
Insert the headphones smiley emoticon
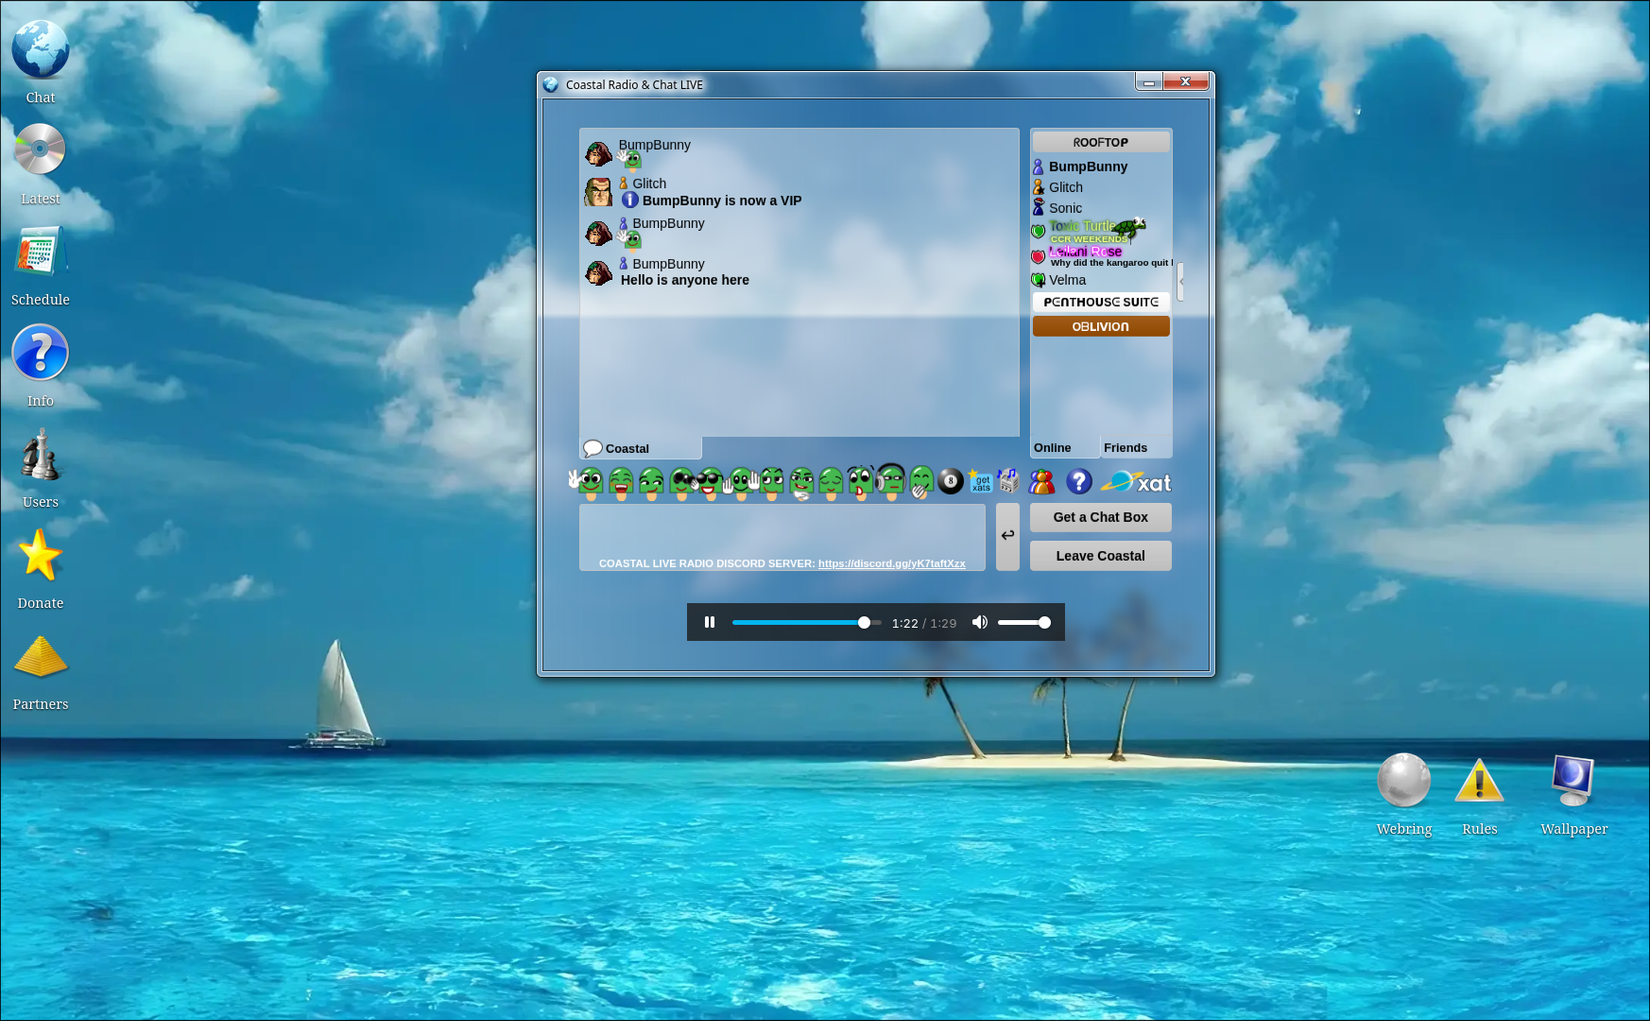[891, 482]
